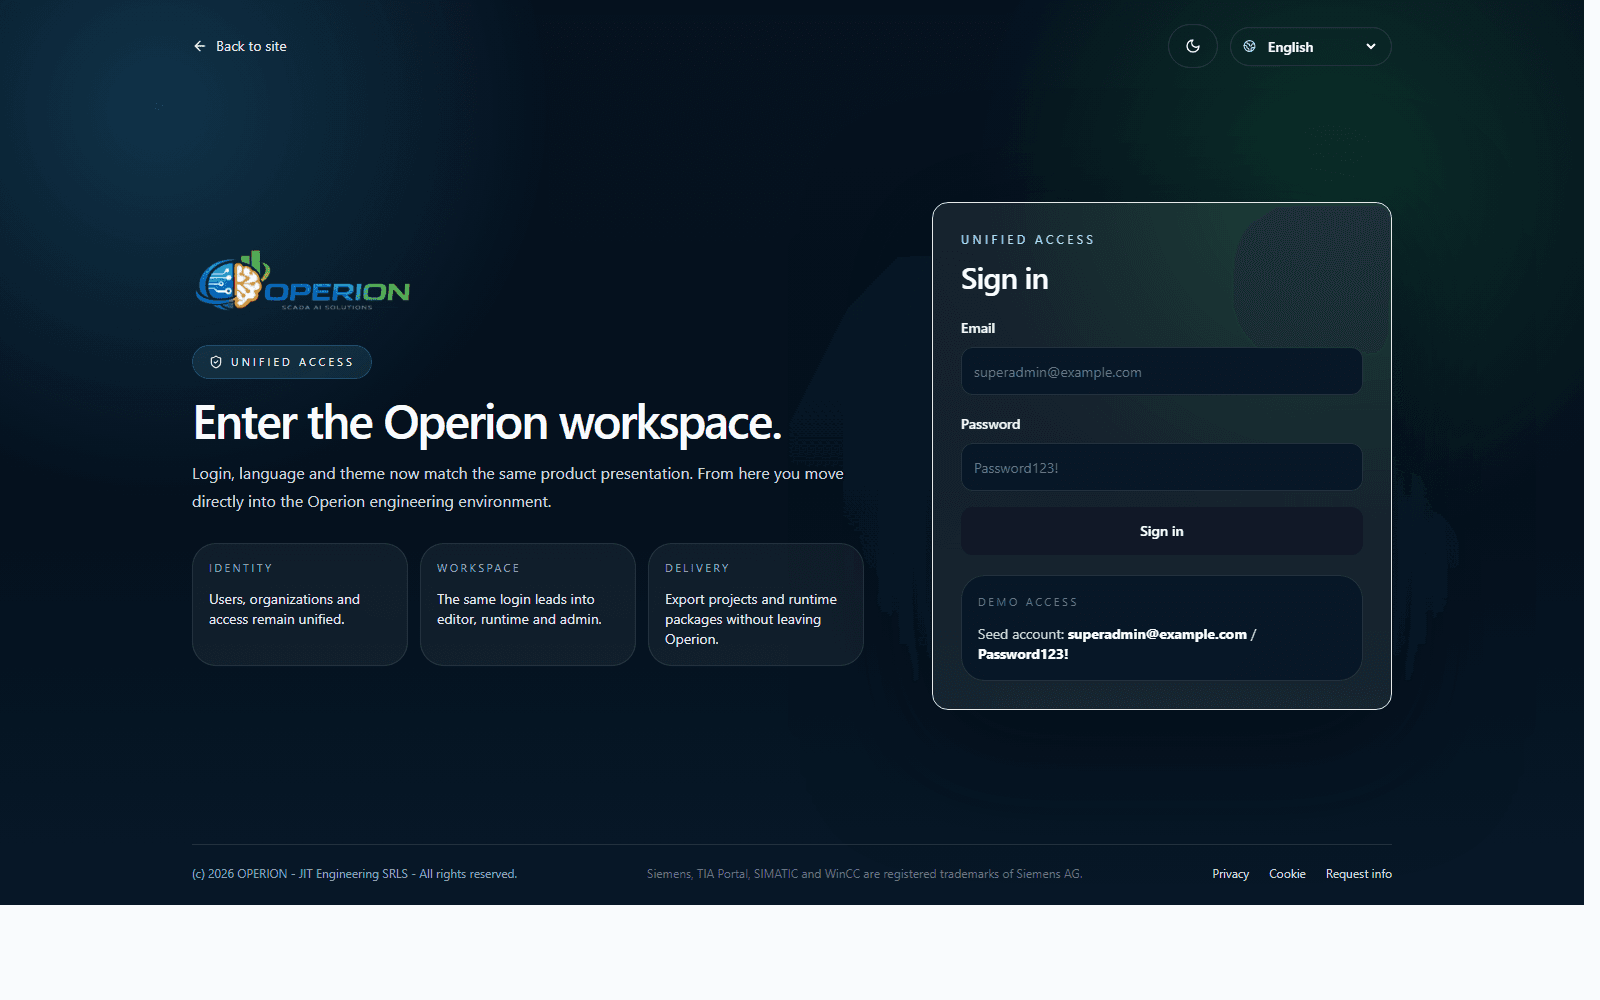The width and height of the screenshot is (1600, 1000).
Task: Click the Operion brain logo
Action: (232, 281)
